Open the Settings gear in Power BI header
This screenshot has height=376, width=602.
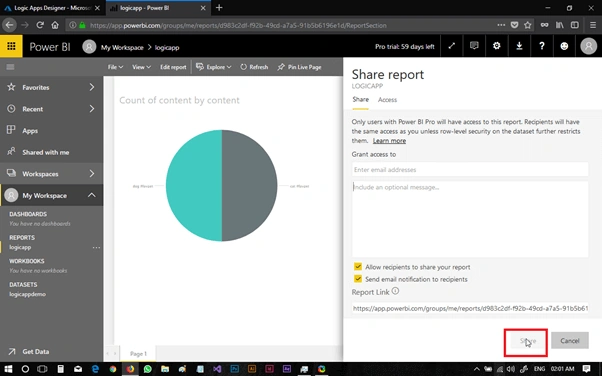(x=496, y=46)
